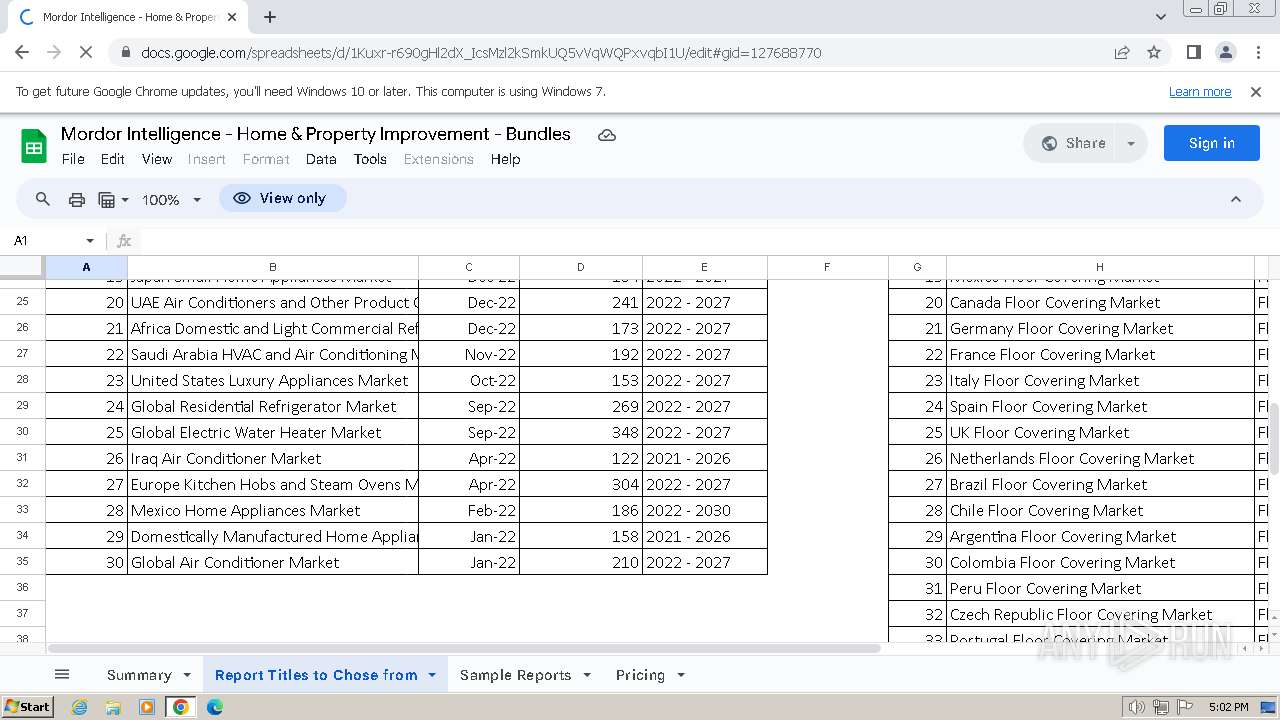
Task: Share this page via address bar icon
Action: 1122,52
